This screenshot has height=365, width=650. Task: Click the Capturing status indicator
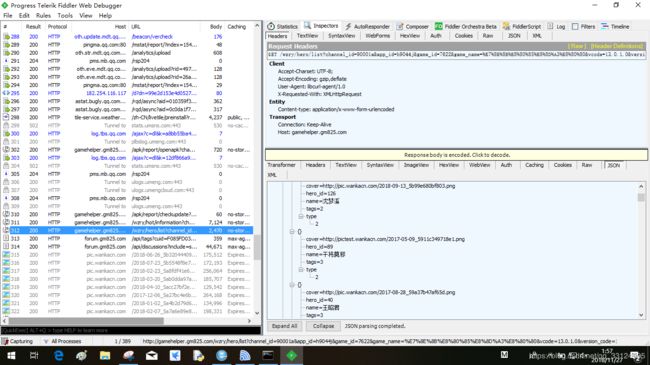tap(17, 341)
